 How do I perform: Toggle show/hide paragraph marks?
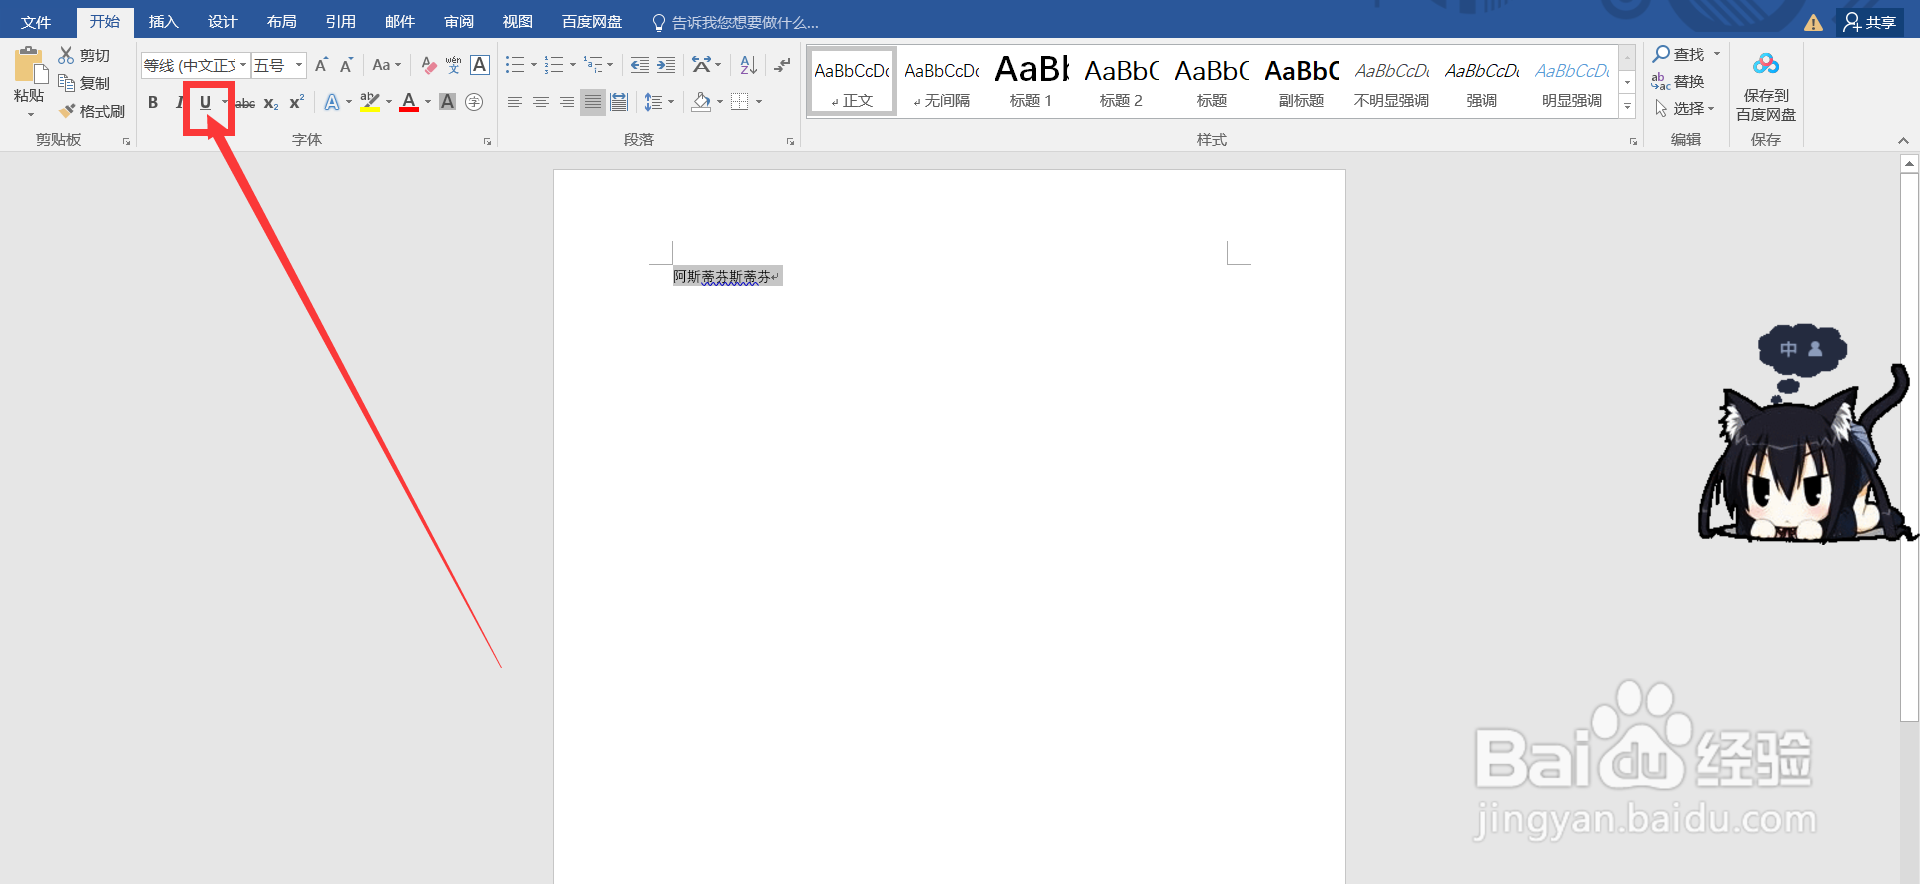coord(782,65)
